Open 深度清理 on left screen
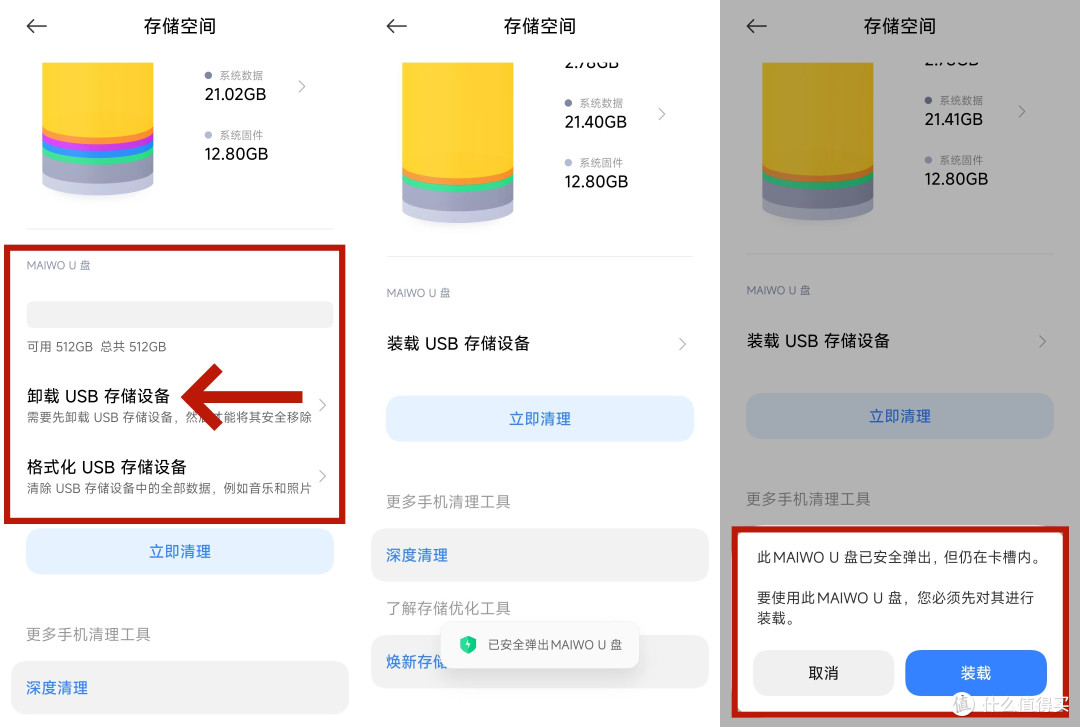The width and height of the screenshot is (1080, 727). point(180,687)
